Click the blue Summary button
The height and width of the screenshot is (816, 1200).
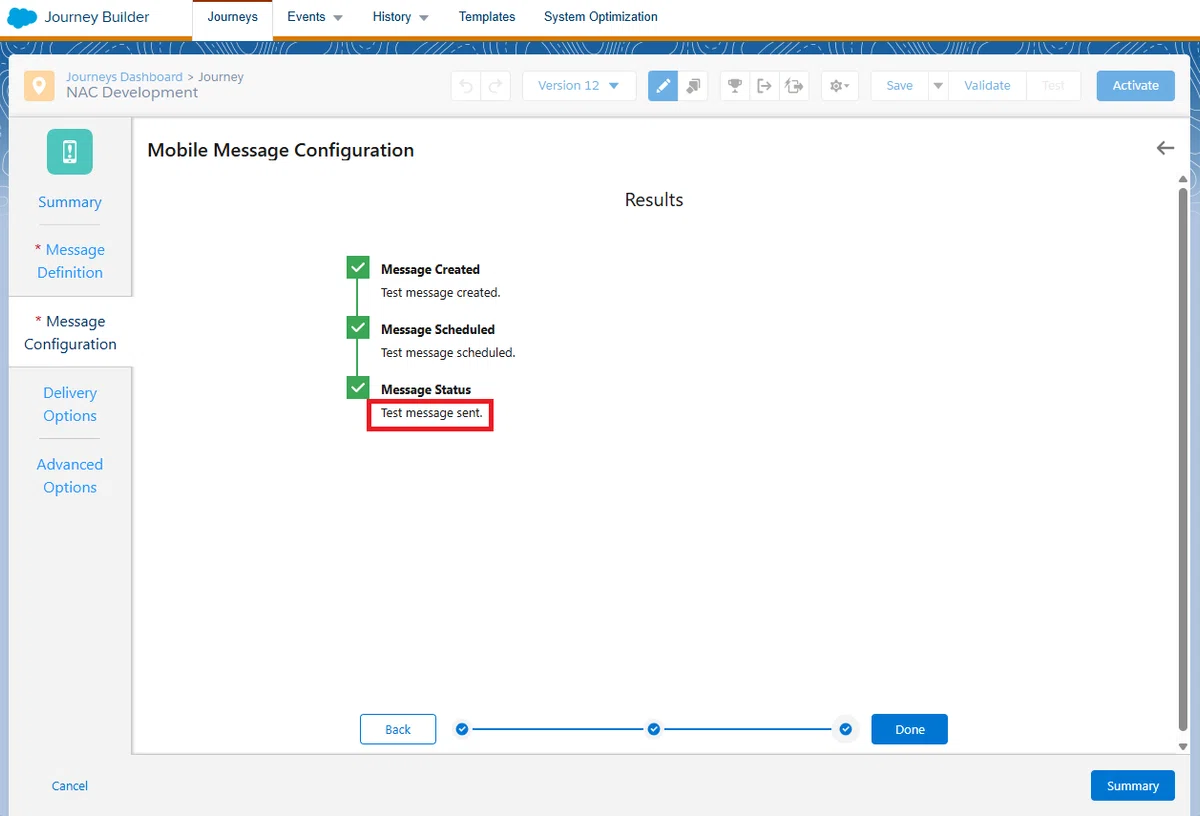(x=1132, y=786)
